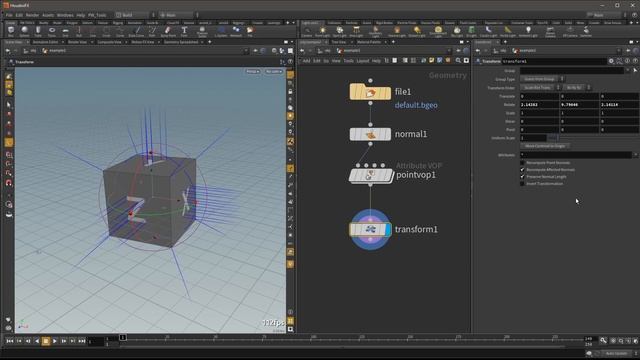
Task: Uncheck Recompute Affected Normals
Action: [x=522, y=169]
